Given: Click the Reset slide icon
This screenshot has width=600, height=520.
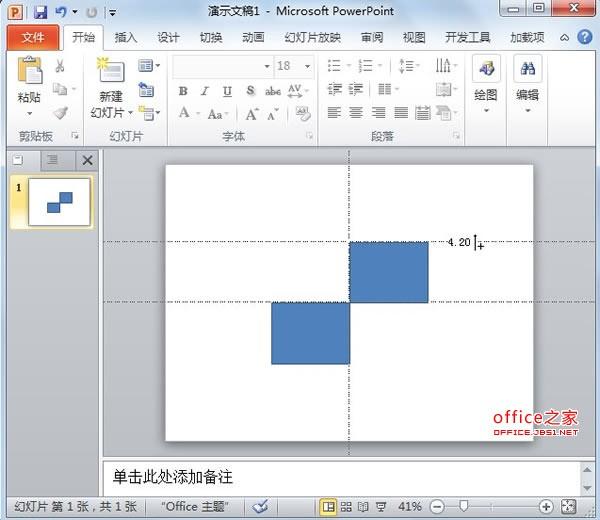Looking at the screenshot, I should point(146,89).
